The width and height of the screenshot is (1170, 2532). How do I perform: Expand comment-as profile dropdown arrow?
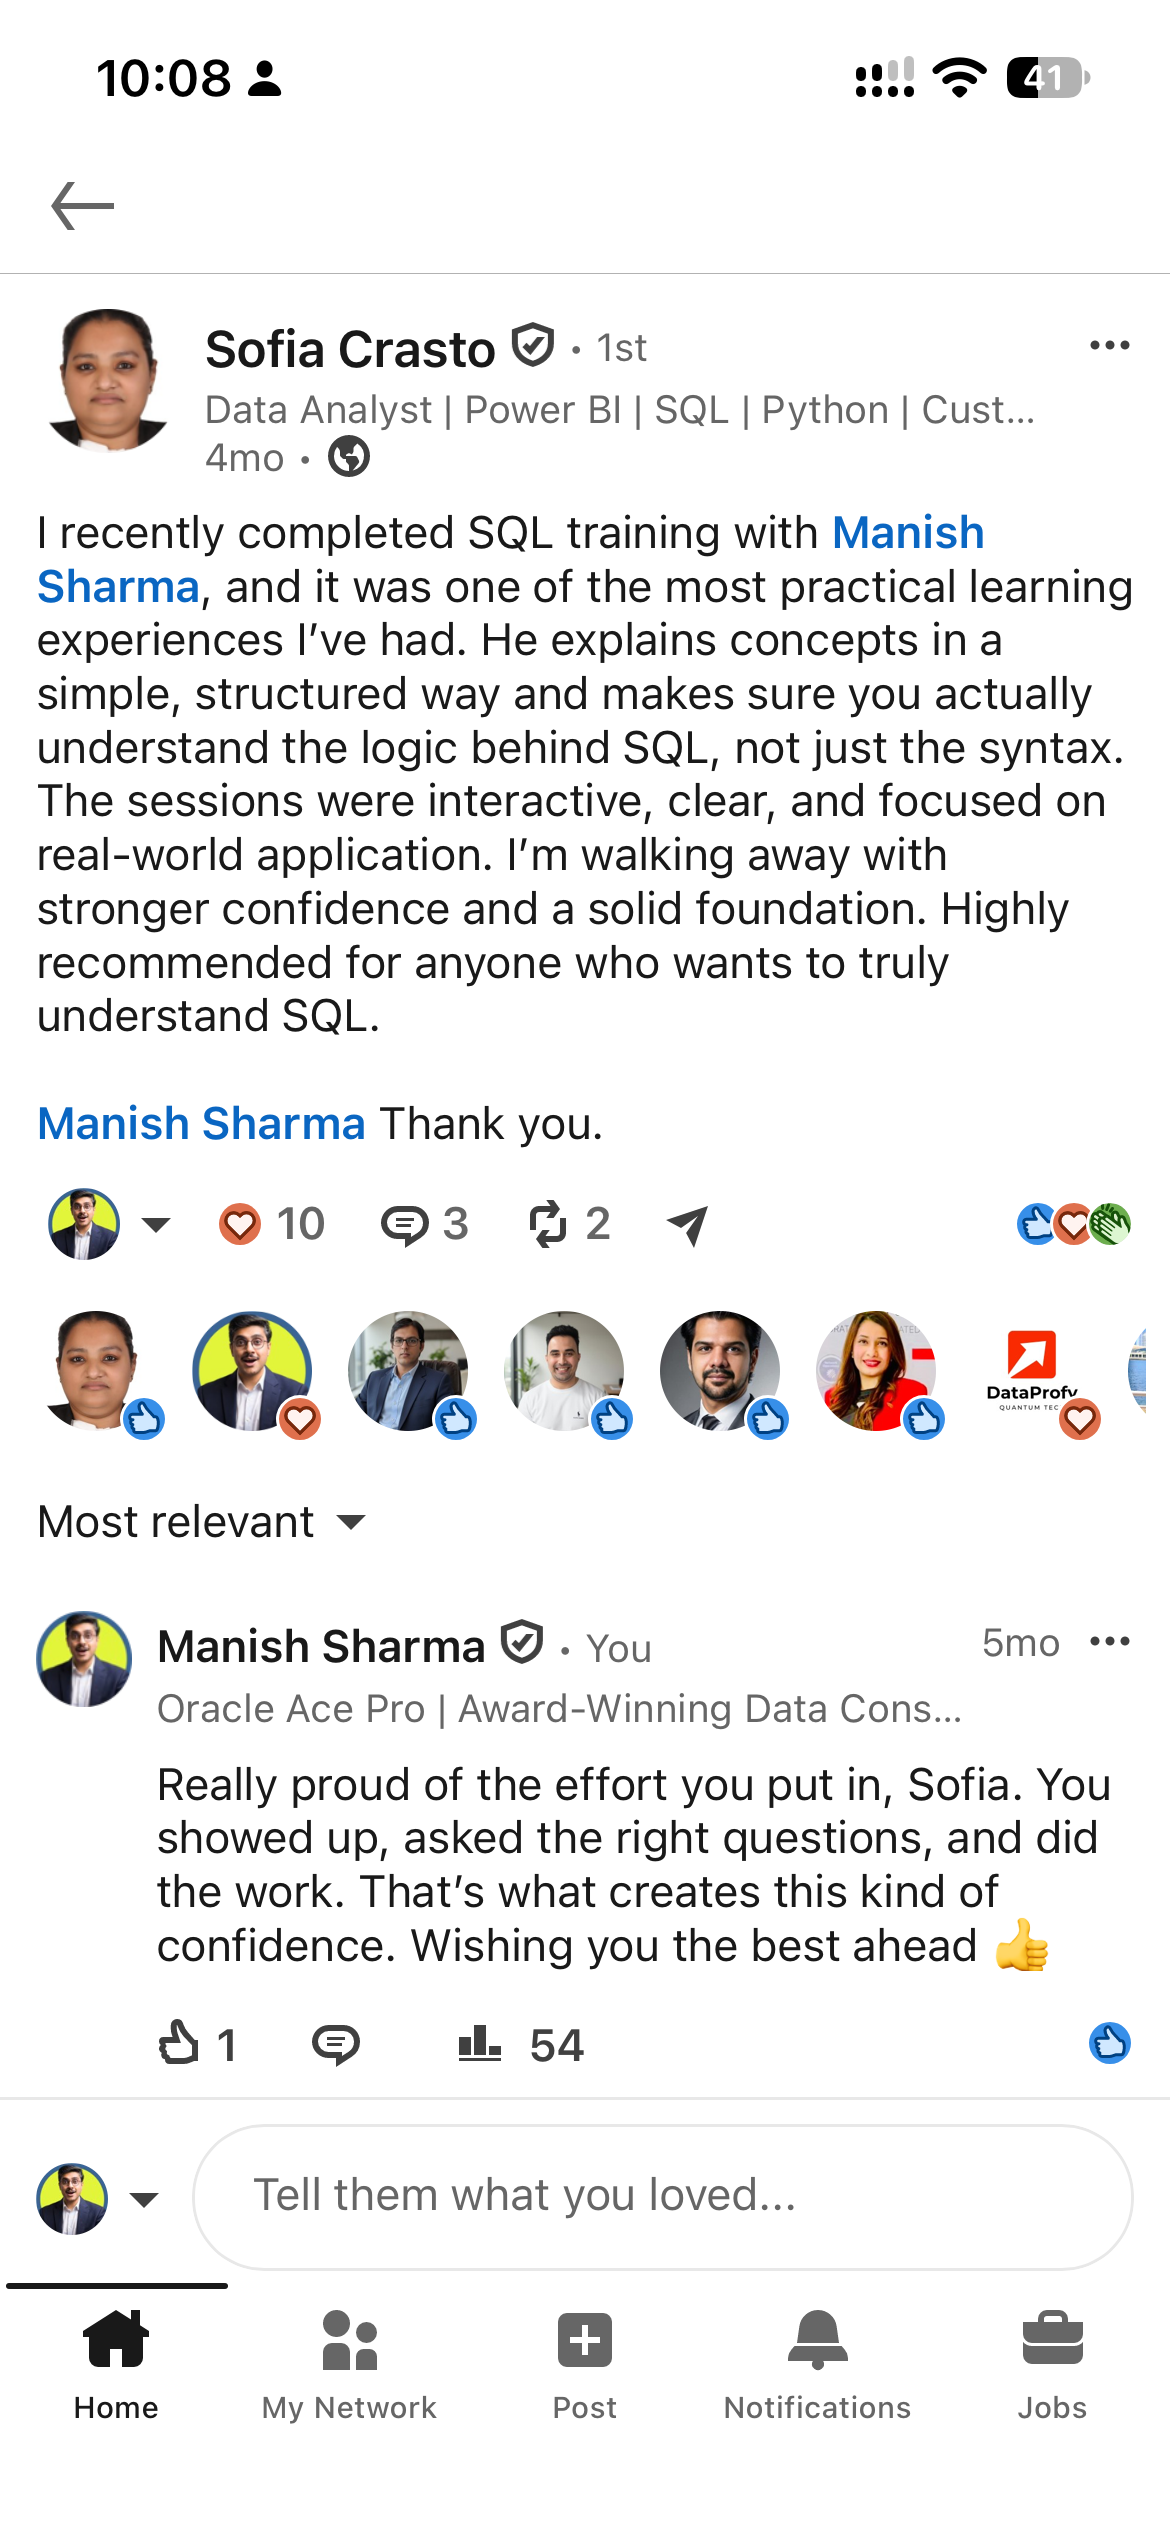(145, 2199)
